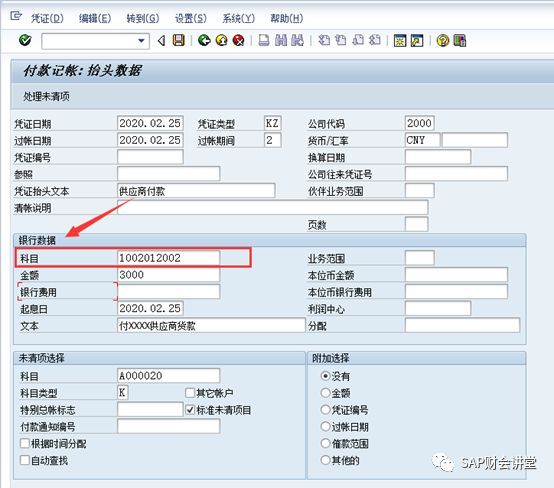Screen dimensions: 554x488
Task: Open the command field dropdown arrow
Action: [x=141, y=41]
